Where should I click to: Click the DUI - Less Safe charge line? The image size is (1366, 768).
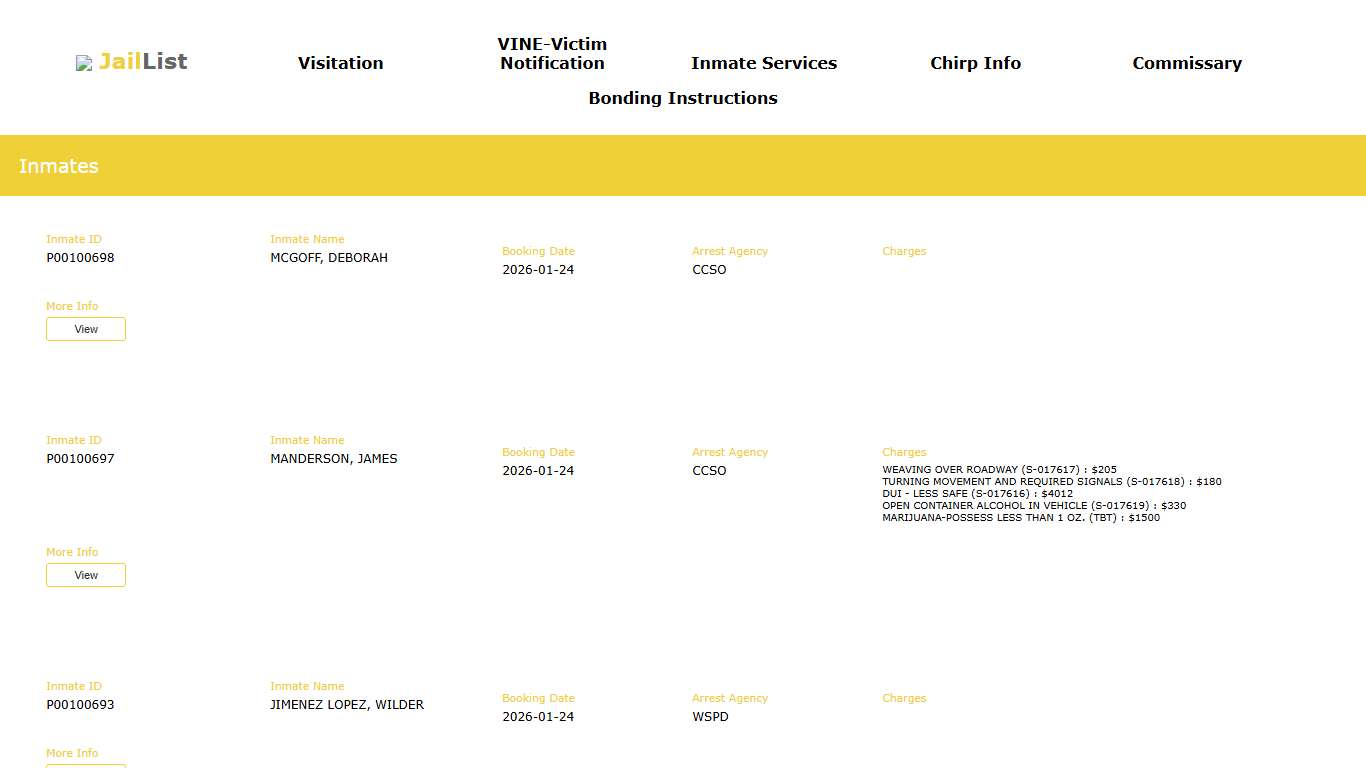click(x=977, y=494)
